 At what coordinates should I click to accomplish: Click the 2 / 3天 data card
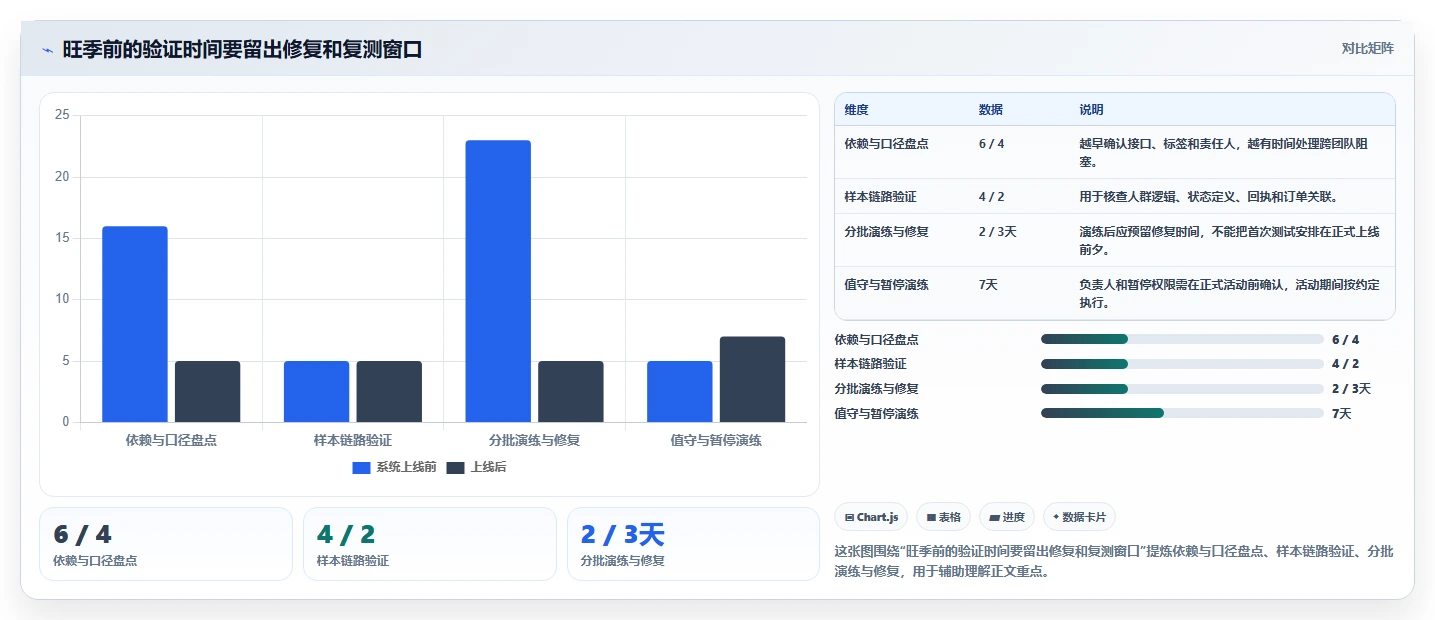[x=693, y=544]
